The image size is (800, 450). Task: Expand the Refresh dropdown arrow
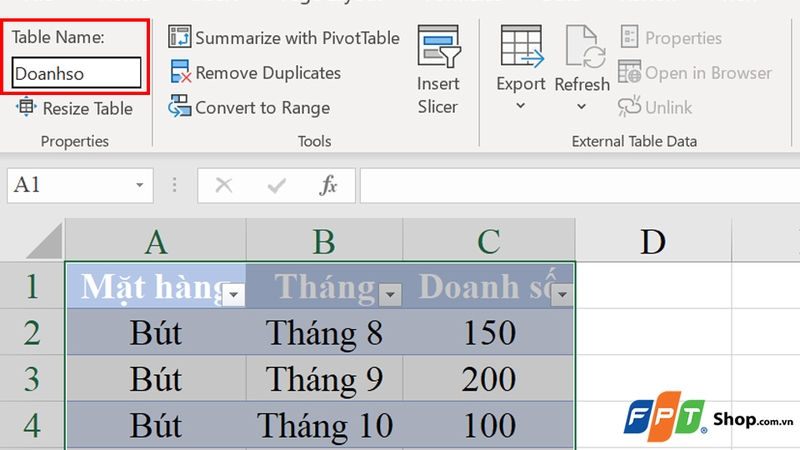point(582,106)
